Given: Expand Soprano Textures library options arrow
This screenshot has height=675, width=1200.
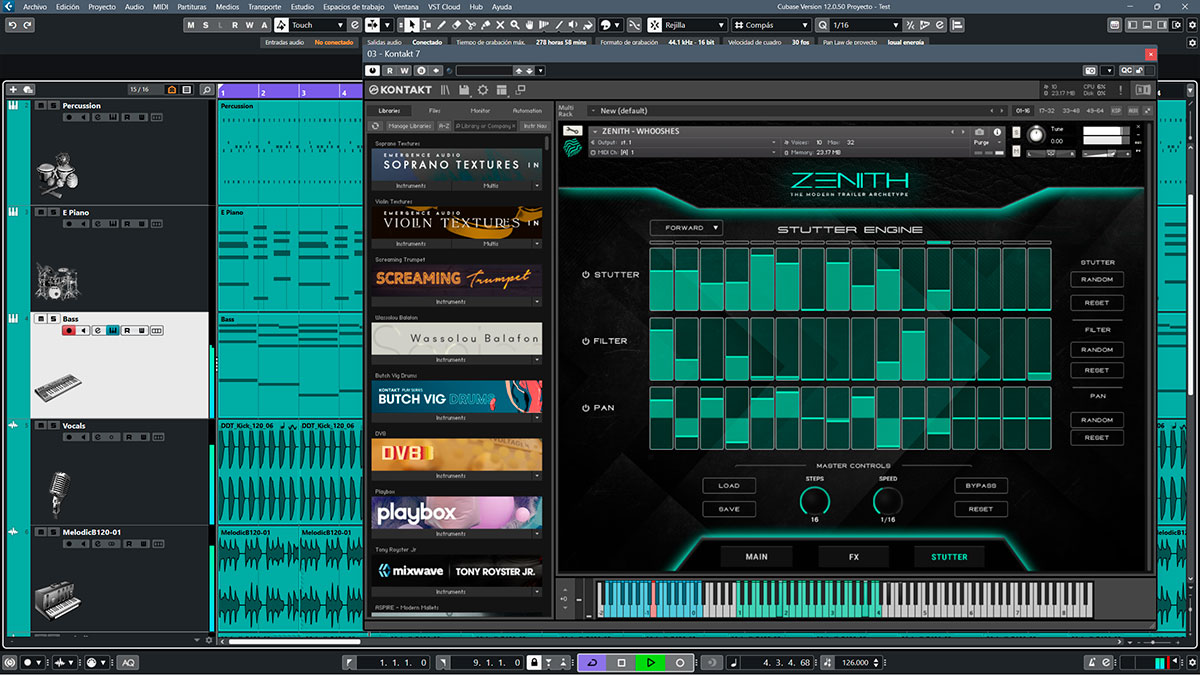Looking at the screenshot, I should pos(536,186).
